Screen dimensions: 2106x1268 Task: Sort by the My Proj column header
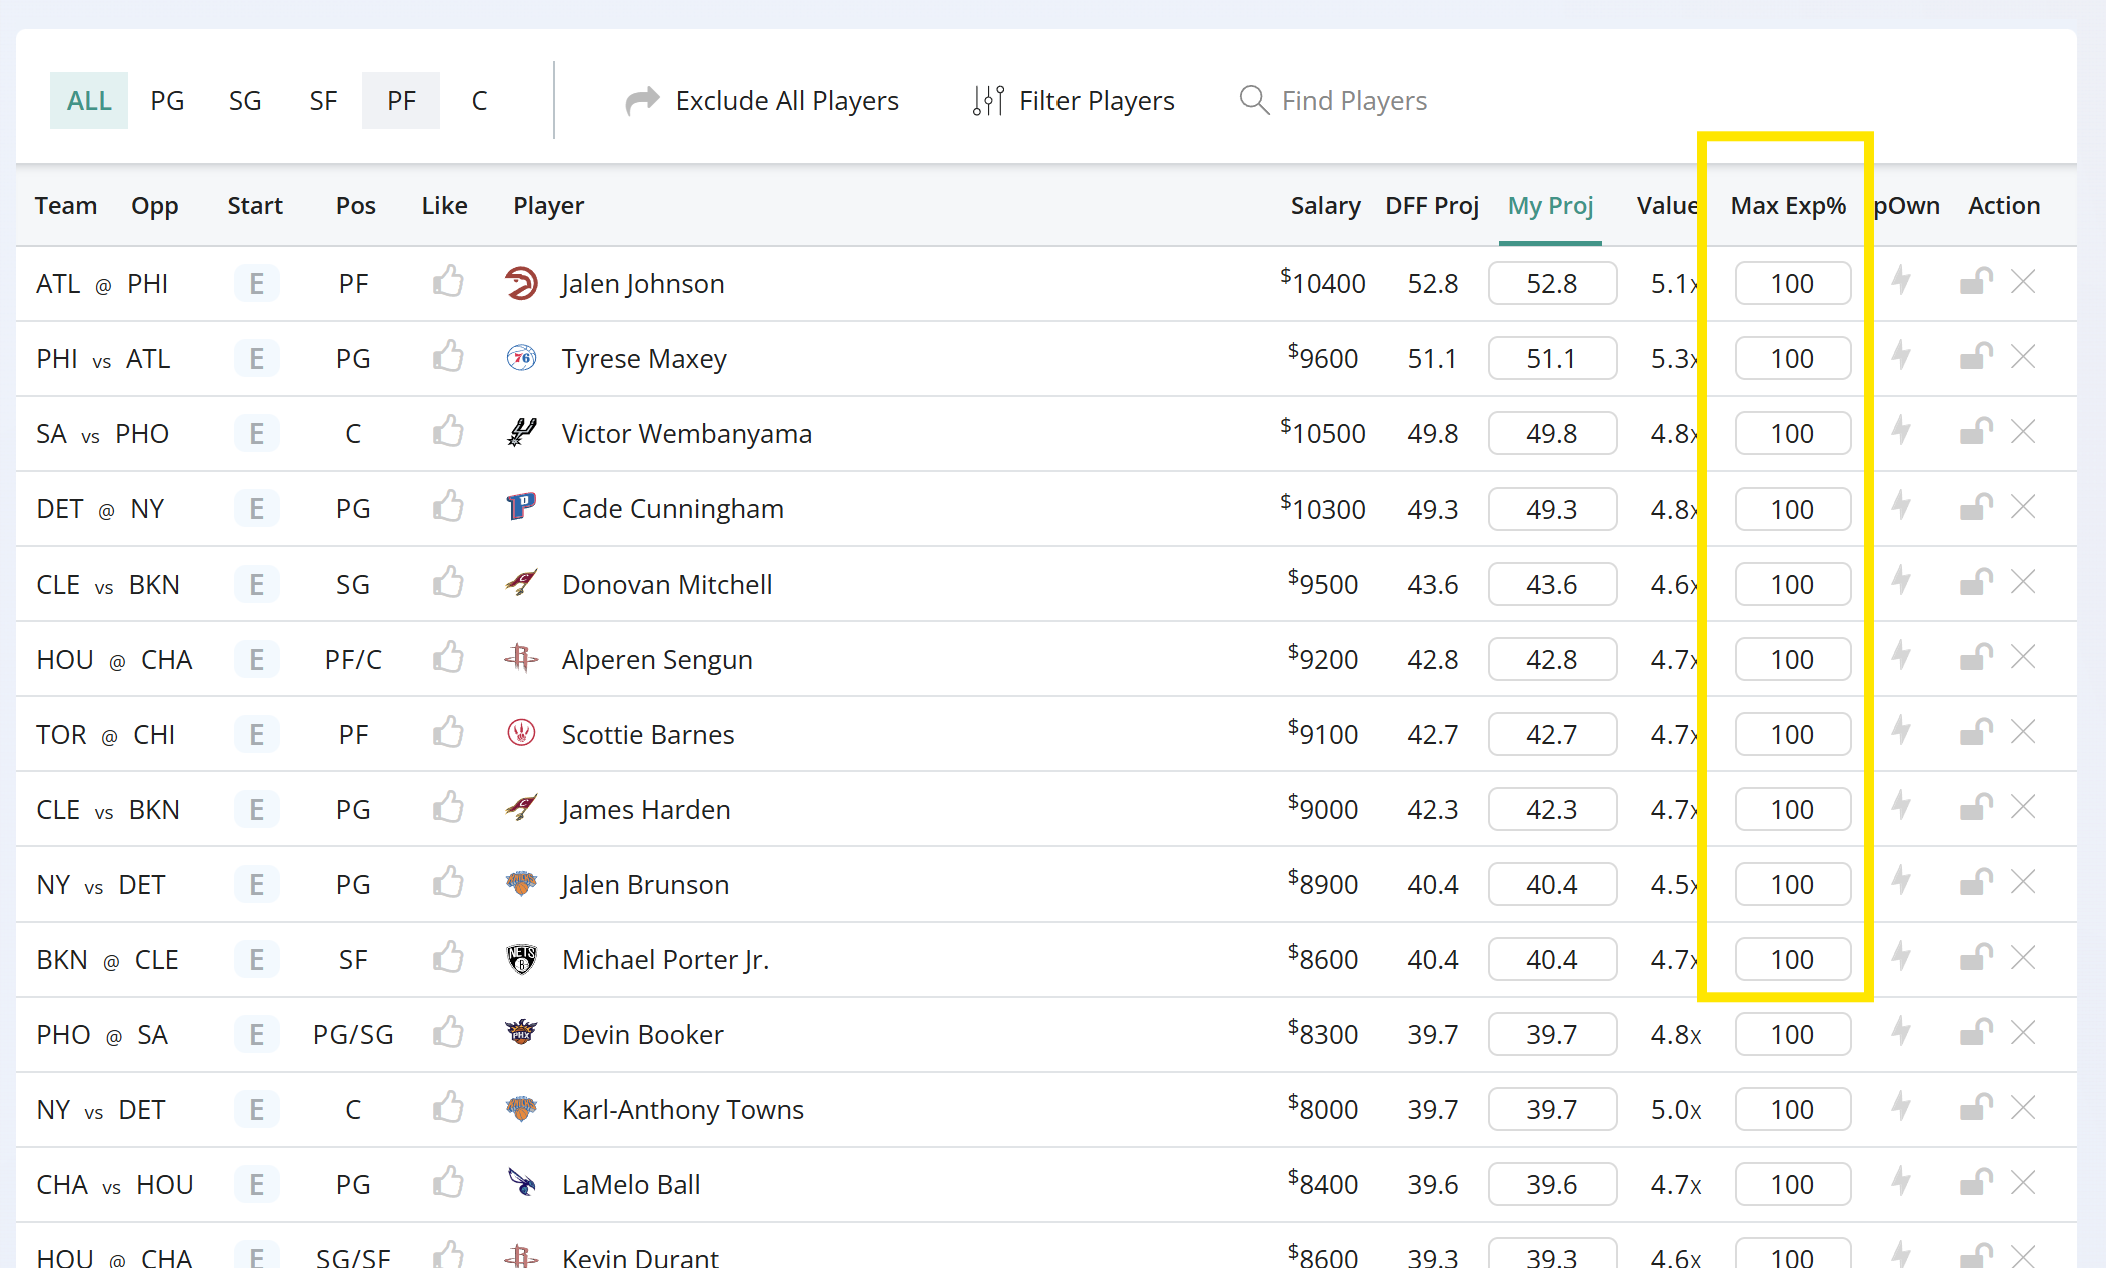pos(1549,206)
